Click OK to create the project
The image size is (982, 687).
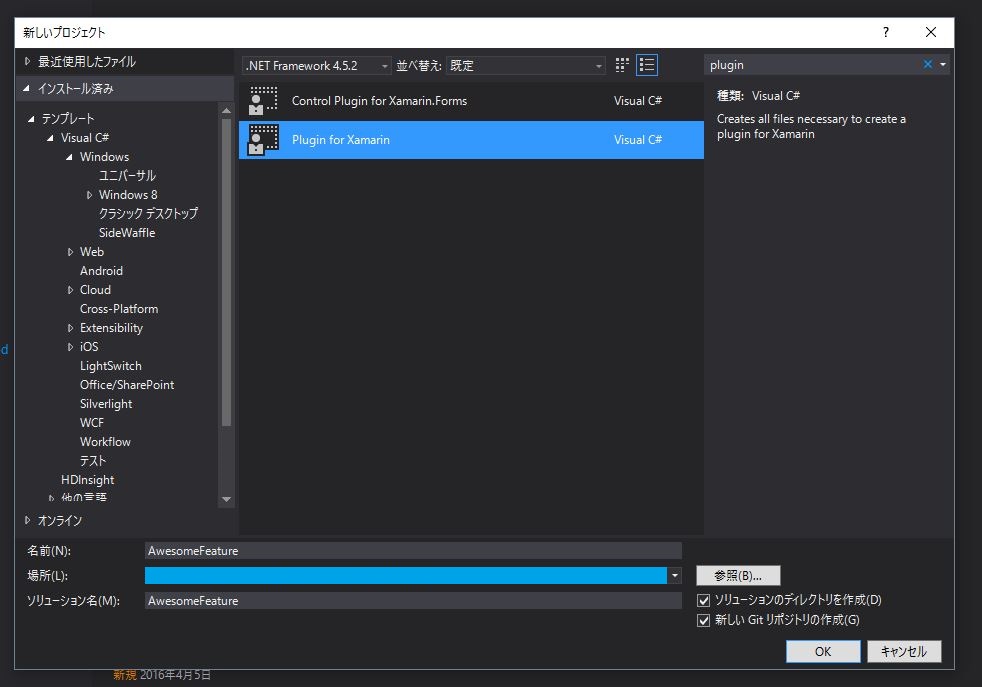coord(823,651)
